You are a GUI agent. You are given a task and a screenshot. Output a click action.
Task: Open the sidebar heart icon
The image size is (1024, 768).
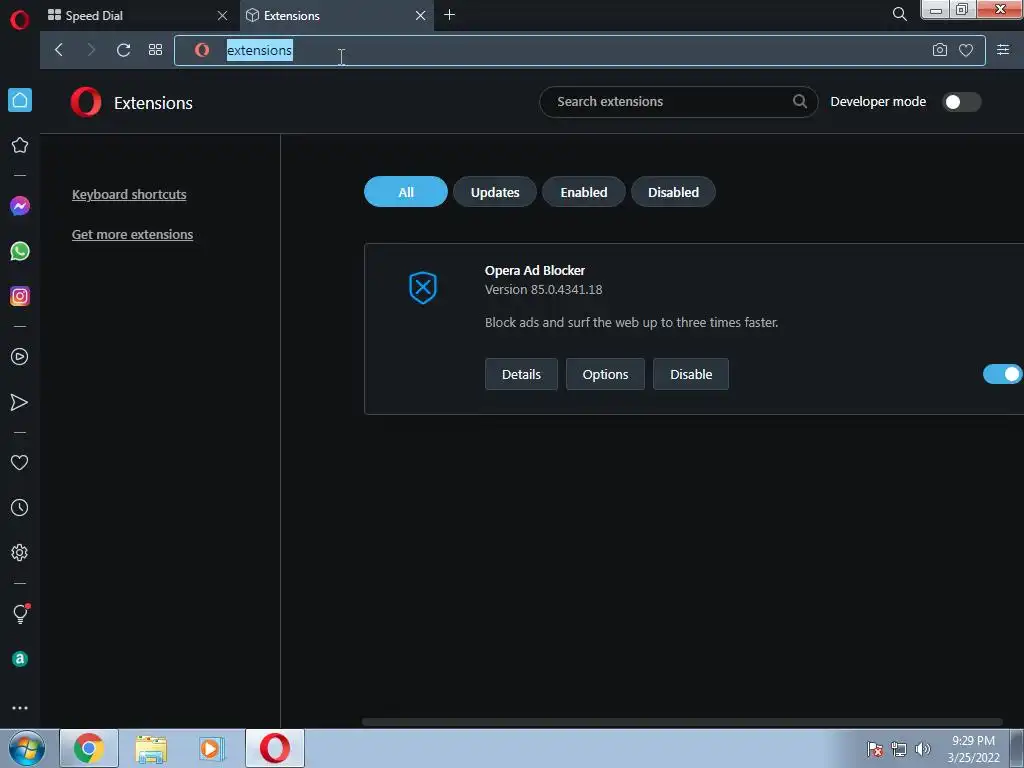pyautogui.click(x=20, y=462)
